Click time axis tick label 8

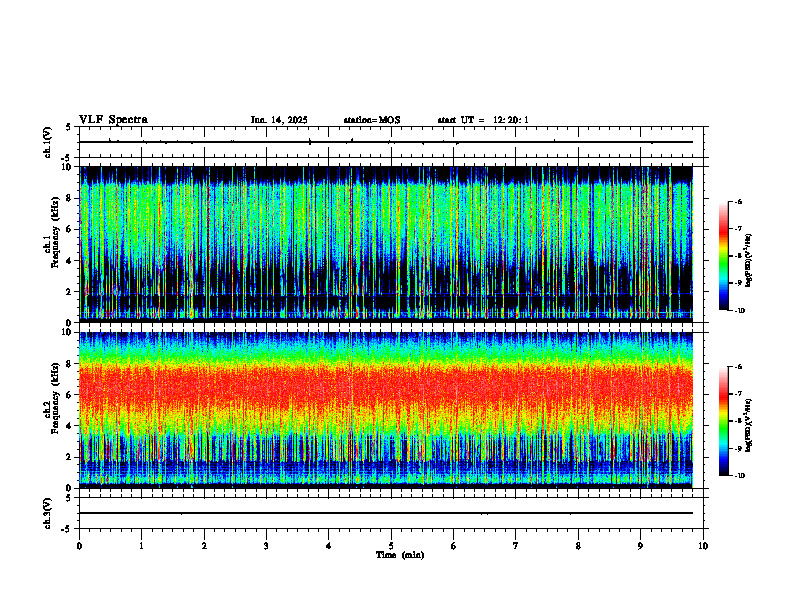[x=578, y=546]
